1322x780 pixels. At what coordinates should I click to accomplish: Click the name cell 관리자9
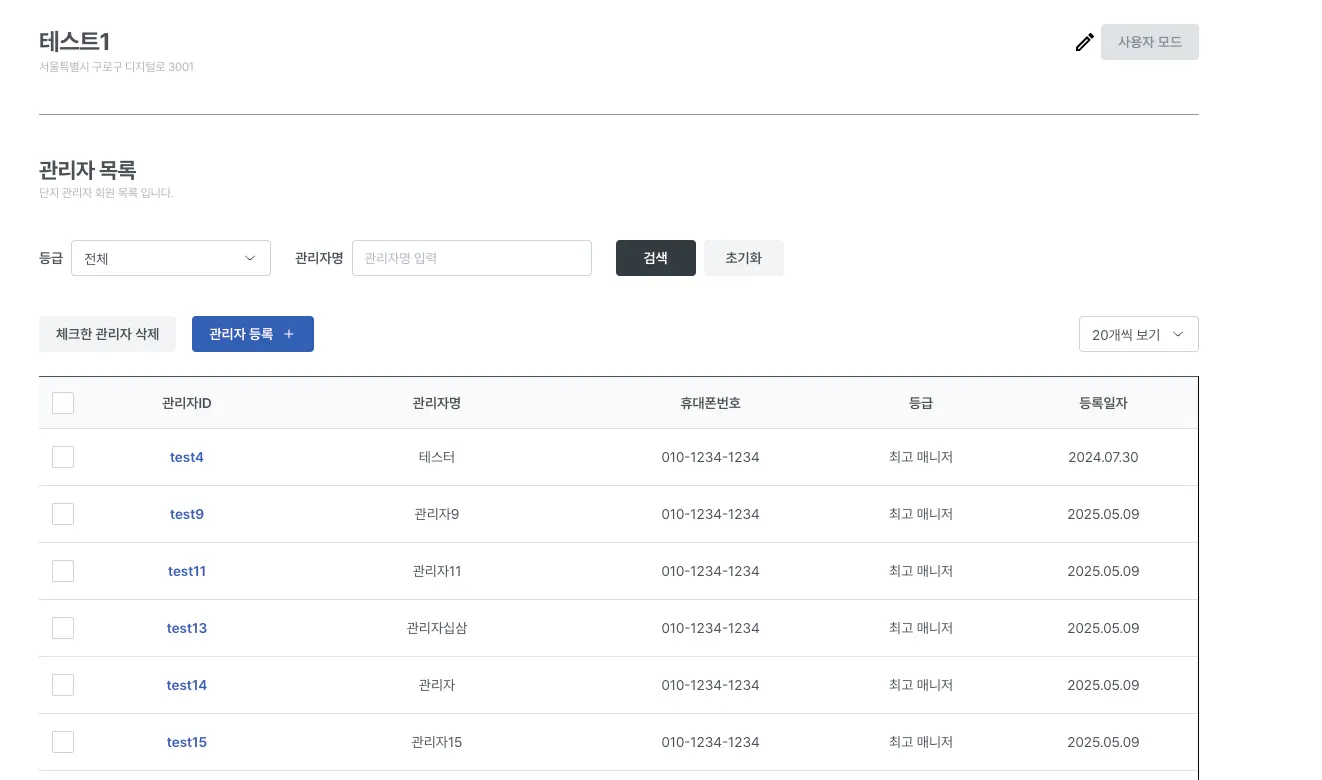point(437,514)
